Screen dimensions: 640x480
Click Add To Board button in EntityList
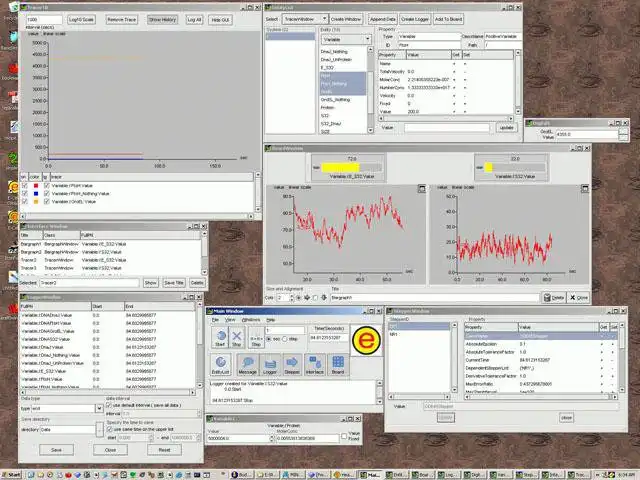448,19
